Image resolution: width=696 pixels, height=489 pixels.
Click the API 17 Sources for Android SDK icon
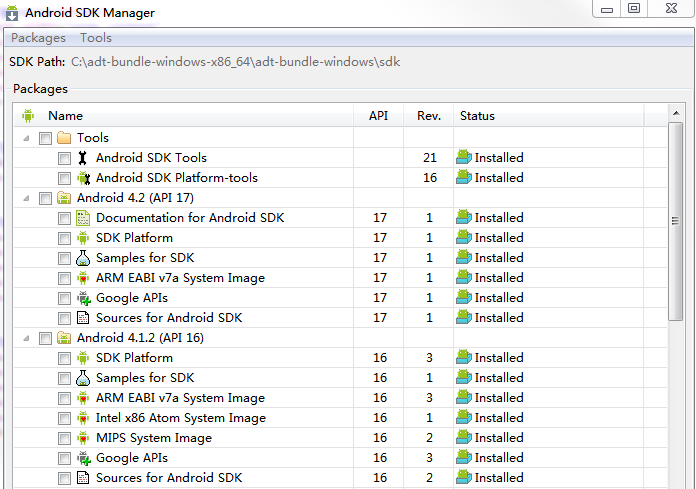(x=83, y=318)
